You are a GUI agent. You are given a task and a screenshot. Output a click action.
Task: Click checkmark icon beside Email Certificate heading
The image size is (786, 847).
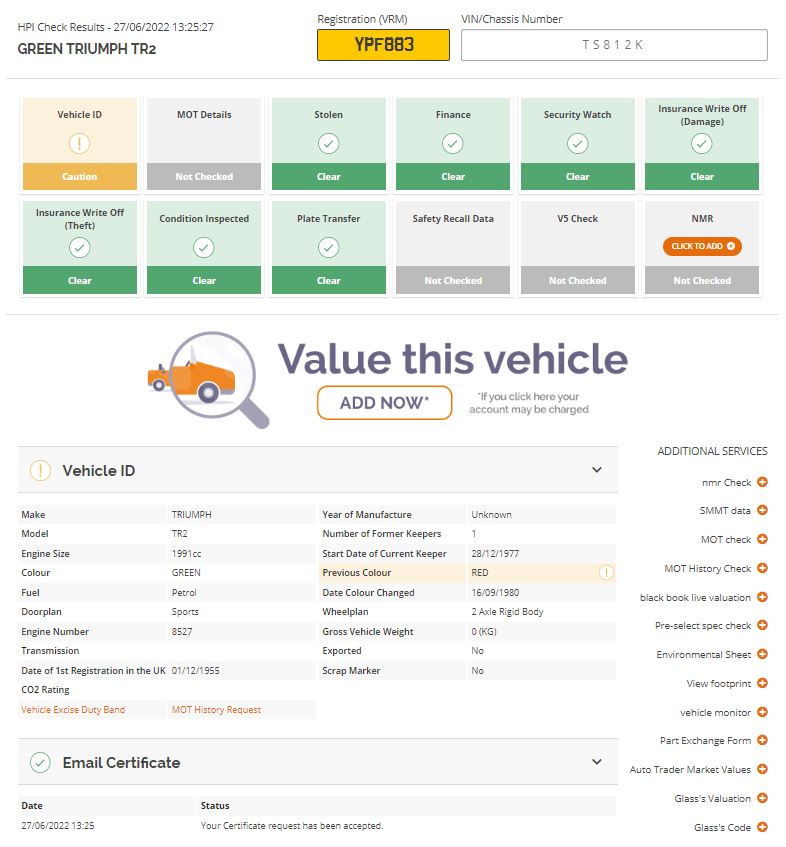coord(41,763)
